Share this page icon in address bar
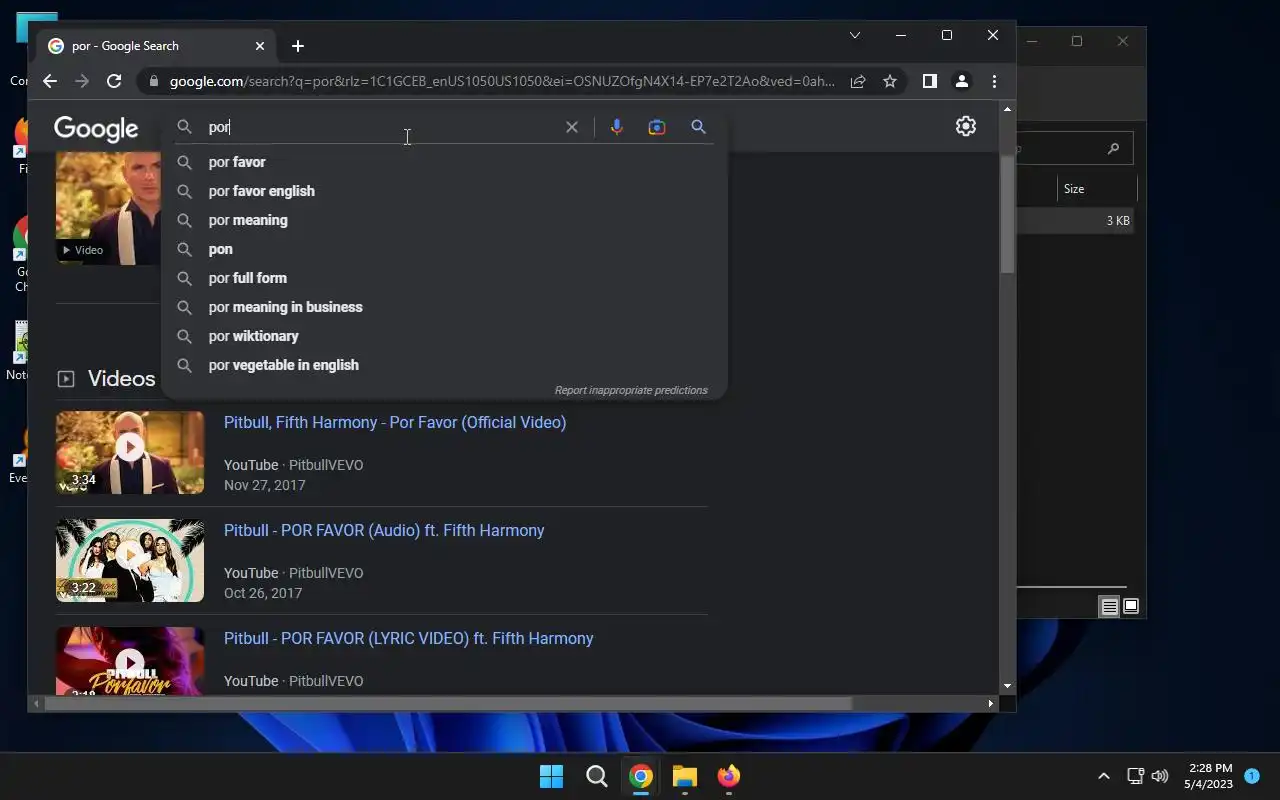 pyautogui.click(x=858, y=82)
